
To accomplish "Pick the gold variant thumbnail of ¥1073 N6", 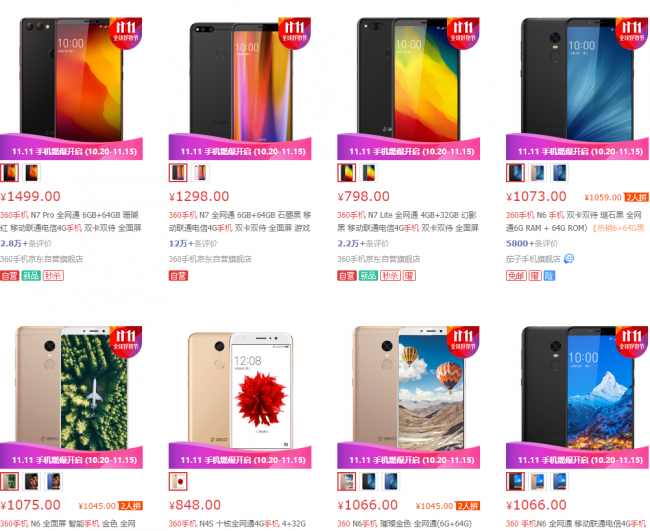I will pyautogui.click(x=537, y=173).
